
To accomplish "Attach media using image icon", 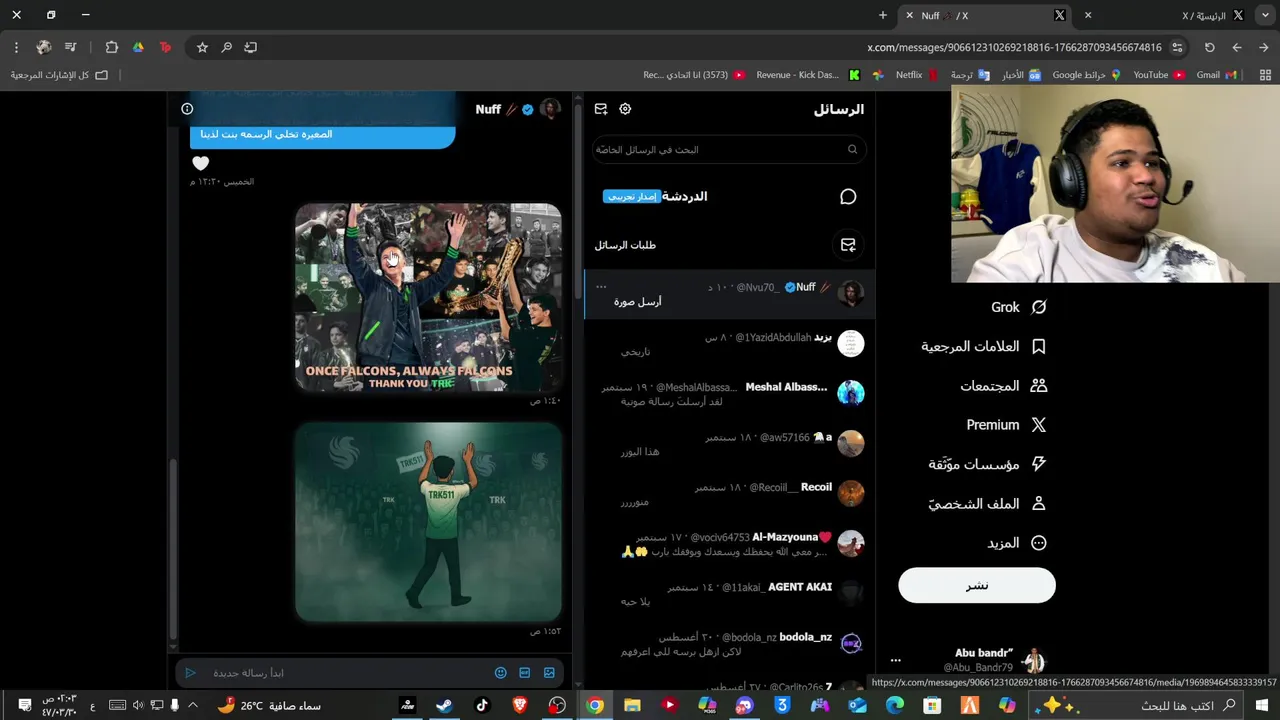I will pos(549,673).
